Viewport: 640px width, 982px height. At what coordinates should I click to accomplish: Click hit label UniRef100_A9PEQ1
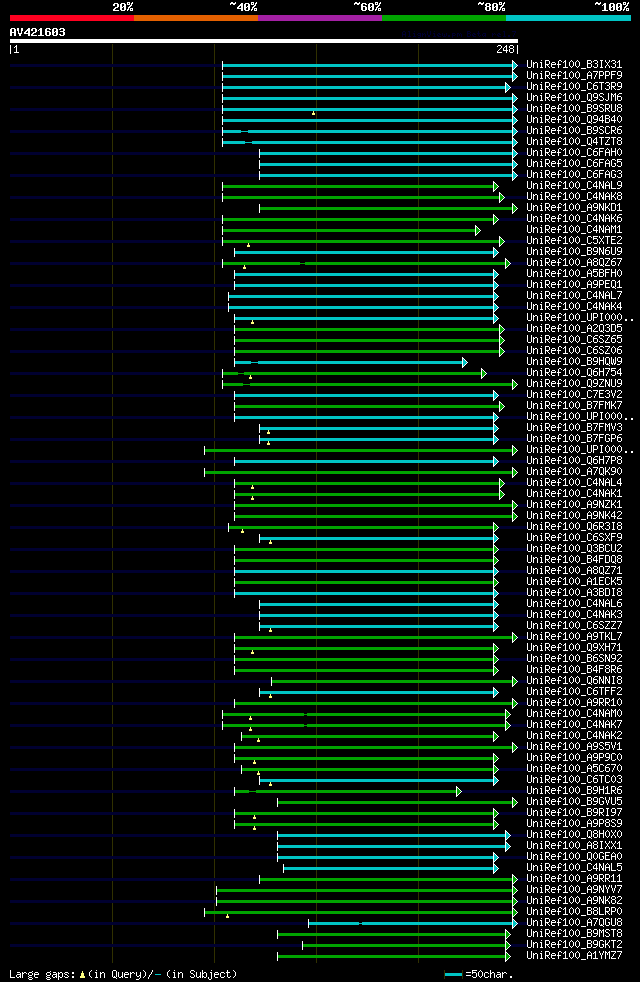tap(574, 284)
